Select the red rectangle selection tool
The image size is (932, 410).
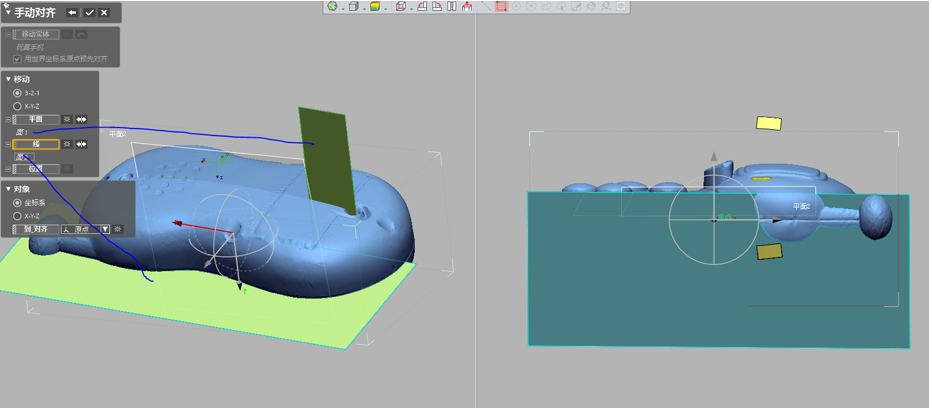click(501, 6)
